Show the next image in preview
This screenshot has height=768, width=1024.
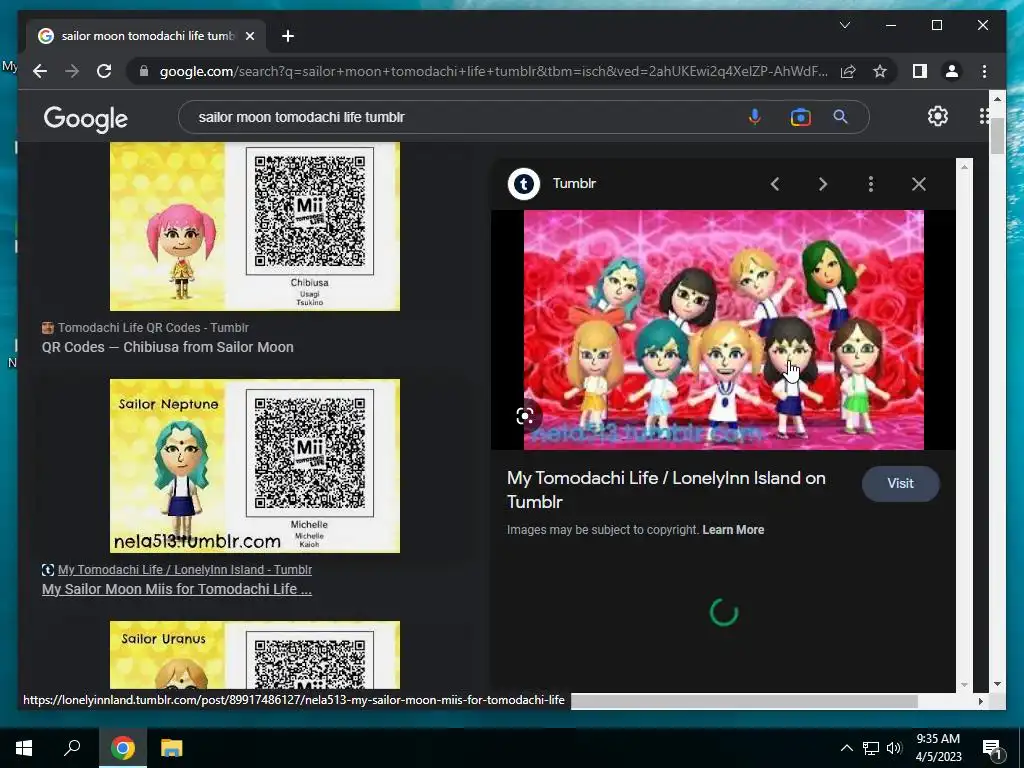pos(823,184)
